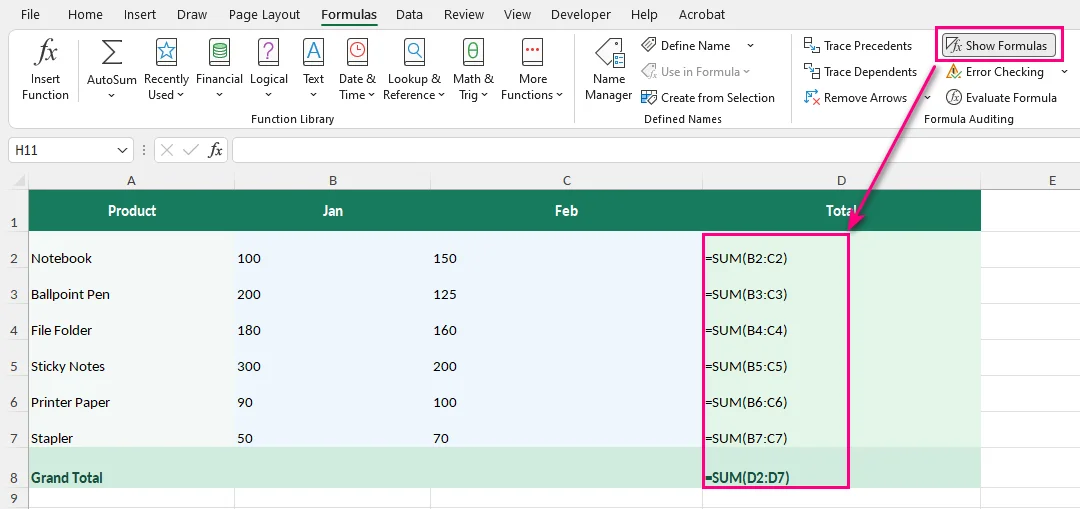Expand the Remove Arrows dropdown arrow
Image resolution: width=1080 pixels, height=509 pixels.
(x=927, y=98)
